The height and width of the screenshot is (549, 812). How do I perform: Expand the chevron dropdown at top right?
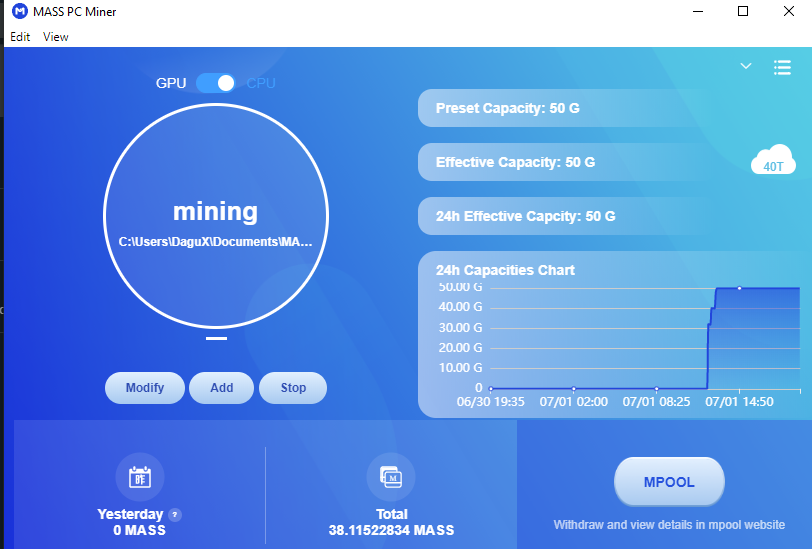point(745,66)
